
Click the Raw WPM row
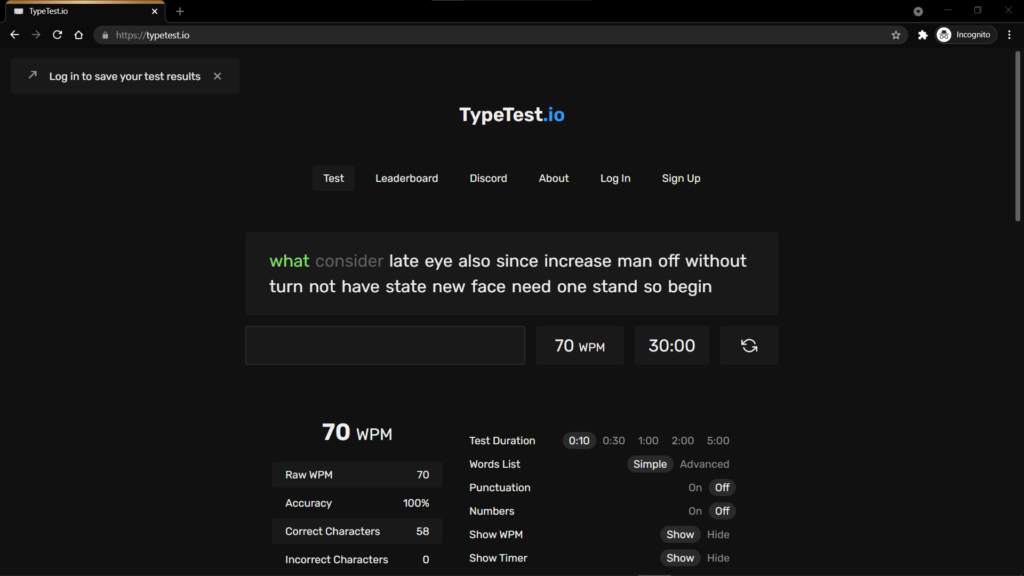click(x=357, y=475)
